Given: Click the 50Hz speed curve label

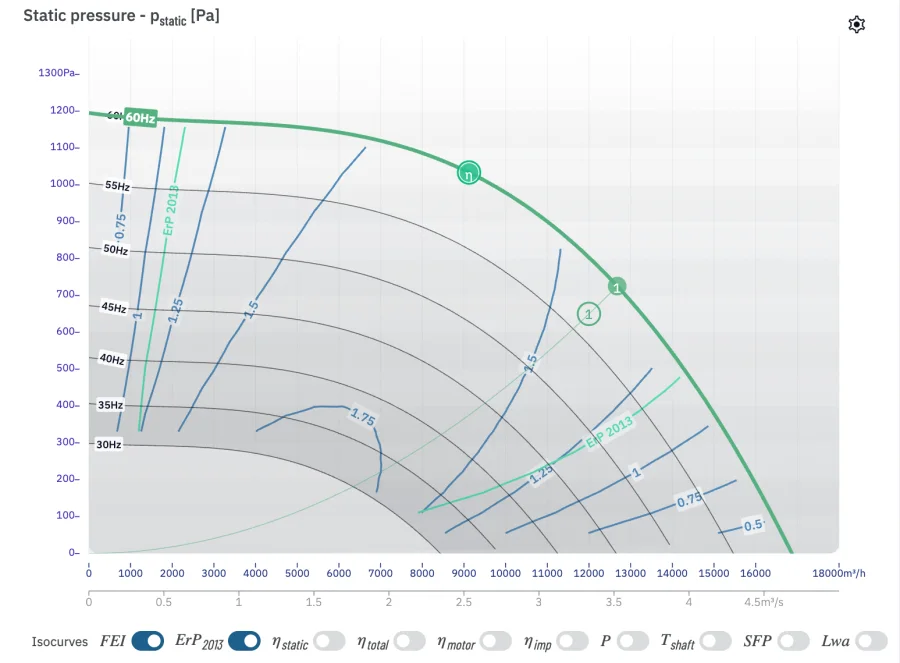Looking at the screenshot, I should tap(115, 249).
